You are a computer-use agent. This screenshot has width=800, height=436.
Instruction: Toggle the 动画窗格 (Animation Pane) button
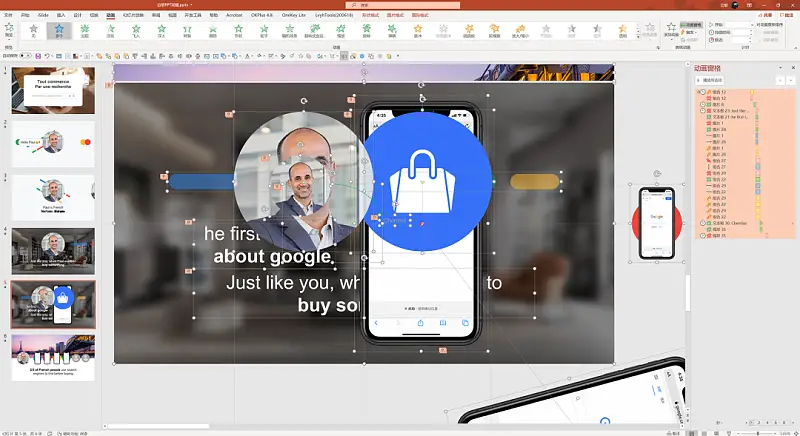(x=691, y=24)
